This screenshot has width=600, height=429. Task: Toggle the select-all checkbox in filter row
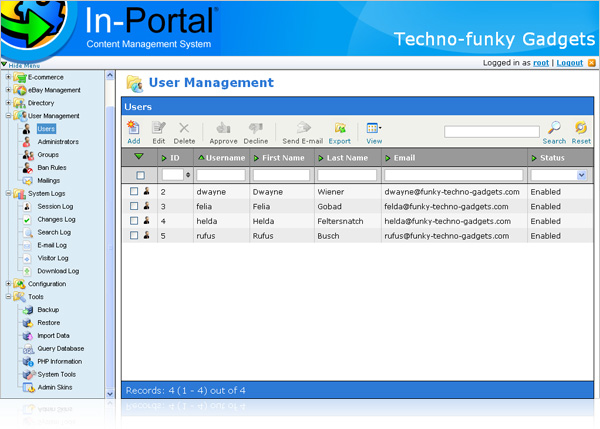(140, 175)
